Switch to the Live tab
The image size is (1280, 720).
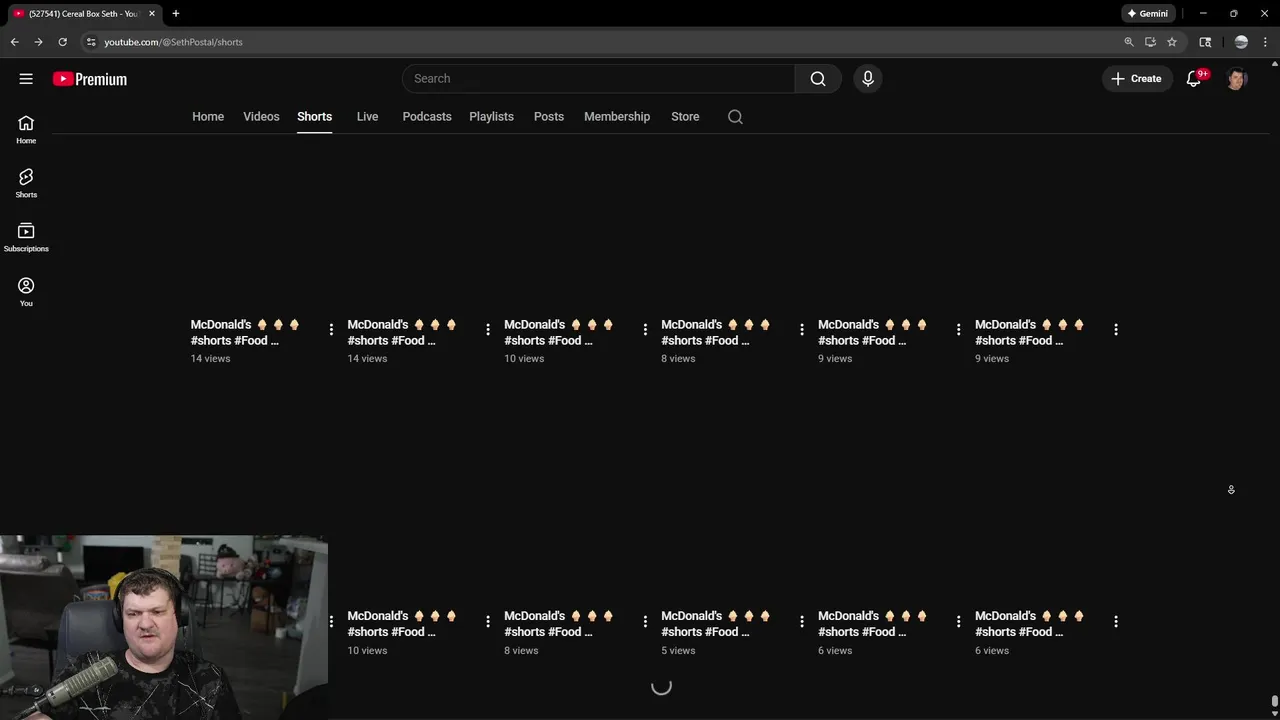[x=367, y=117]
